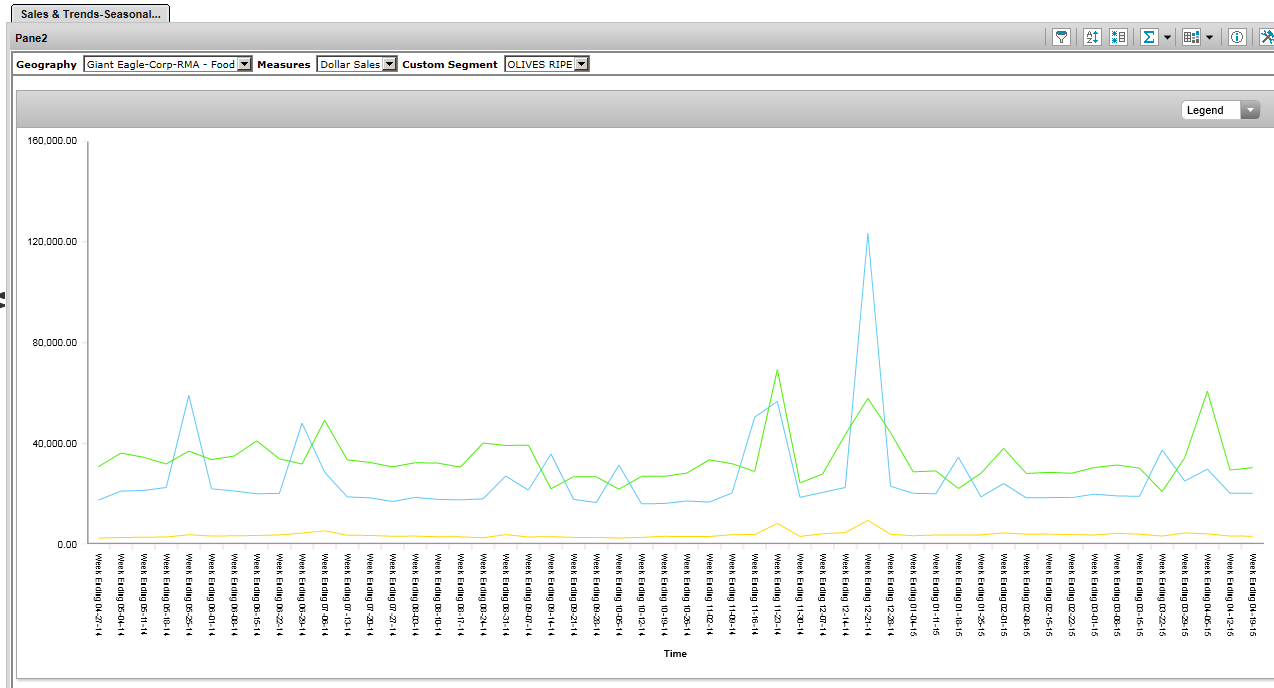Open the information icon
The width and height of the screenshot is (1274, 688).
pos(1237,37)
